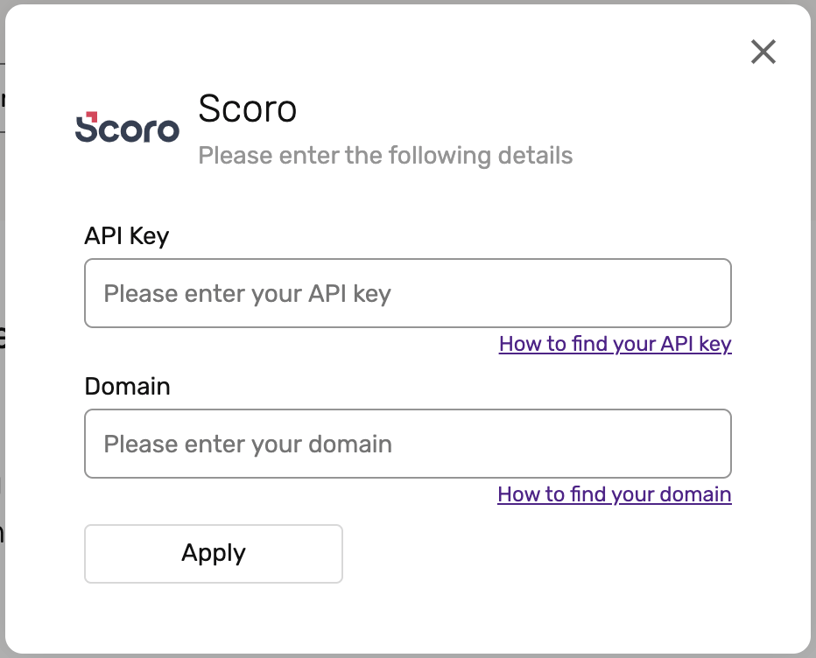
Task: Focus the field with placeholder 'Please enter your API key'
Action: 408,293
